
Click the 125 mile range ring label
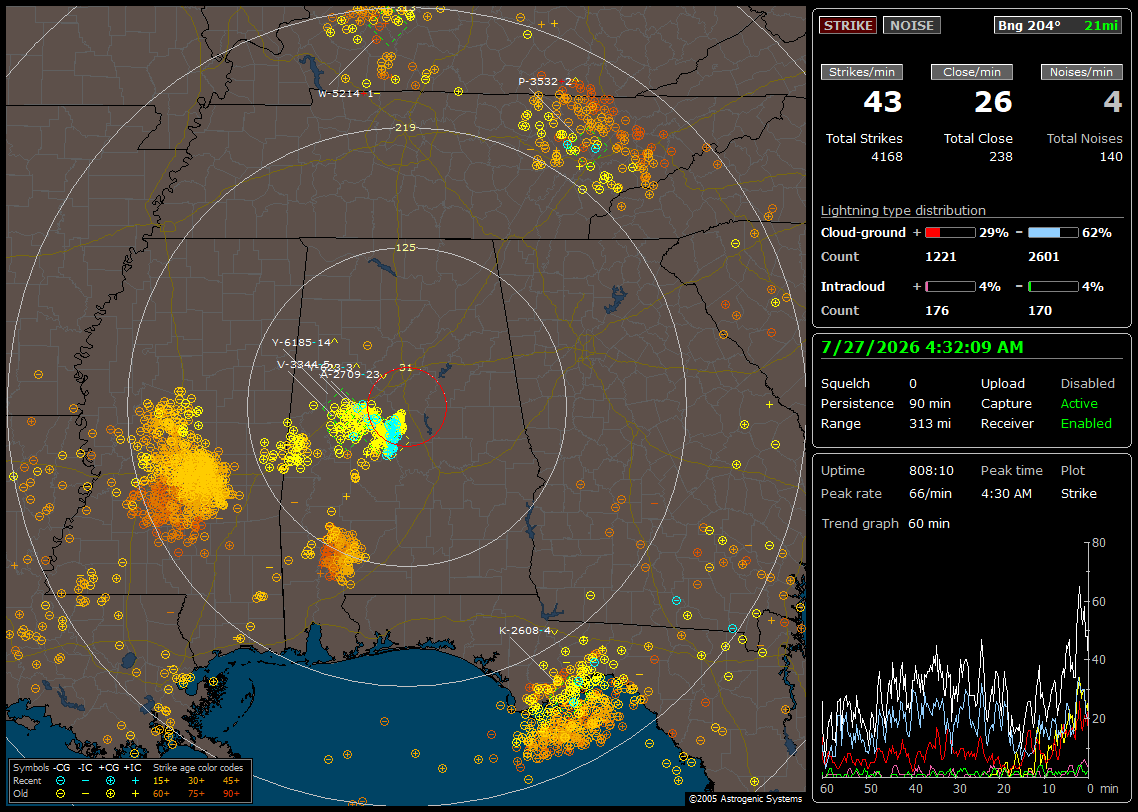[x=405, y=247]
